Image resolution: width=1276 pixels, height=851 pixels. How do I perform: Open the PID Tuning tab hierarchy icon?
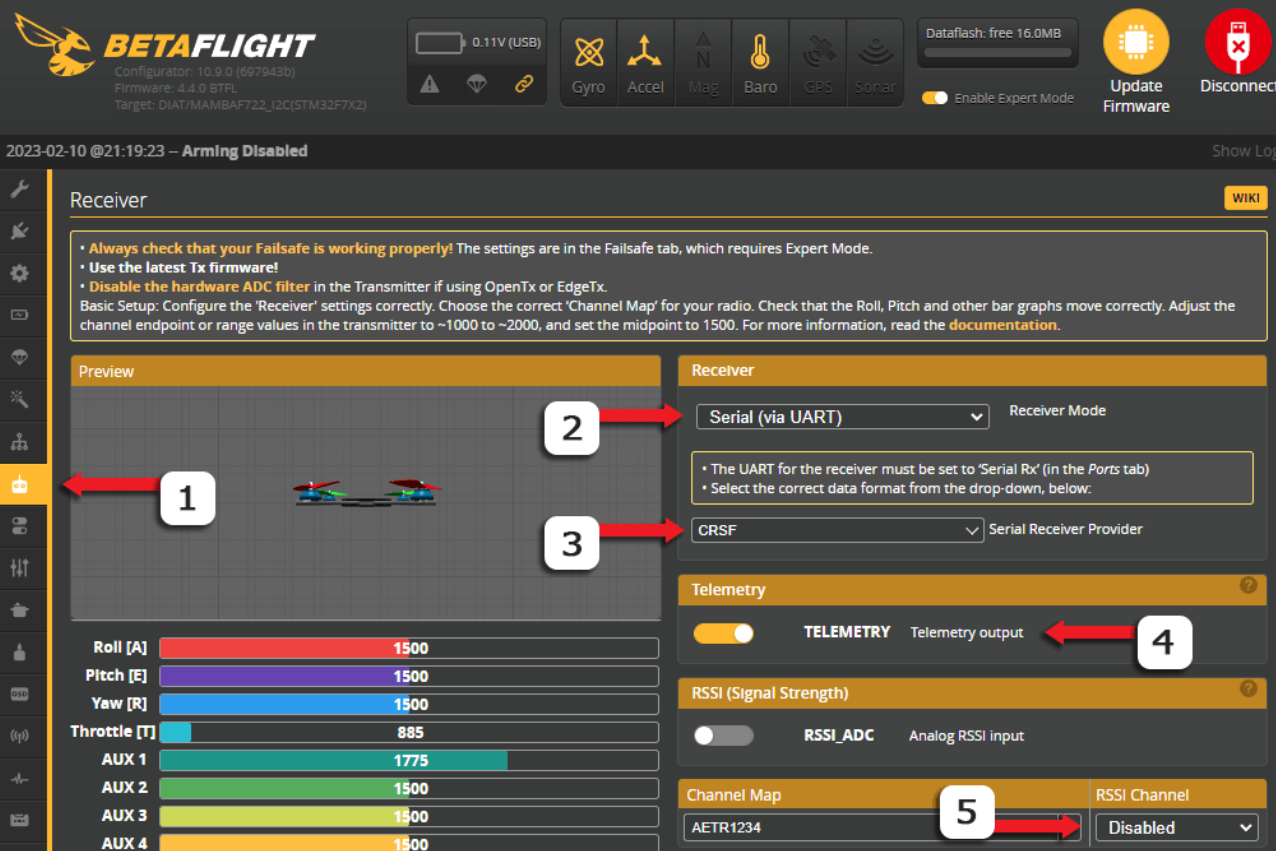tap(20, 442)
